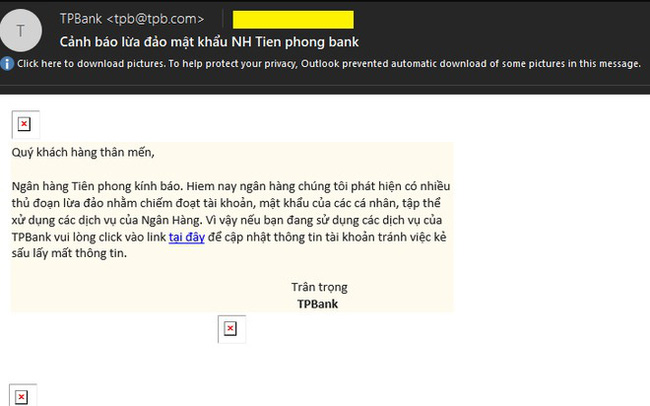
Task: Click the last line 'sấu lấy mất thông tin'
Action: click(69, 253)
